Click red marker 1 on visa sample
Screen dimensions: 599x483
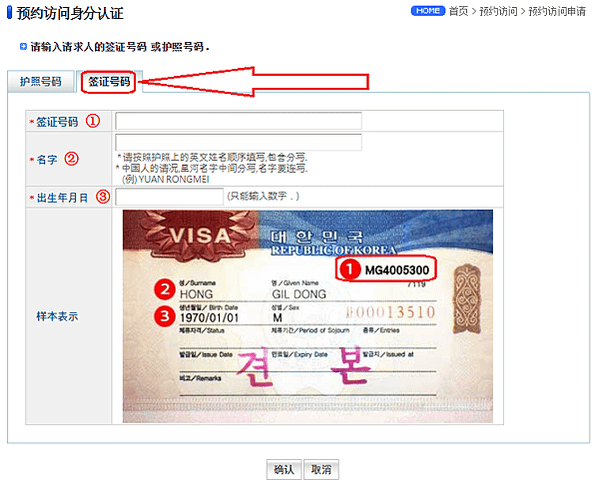(349, 269)
